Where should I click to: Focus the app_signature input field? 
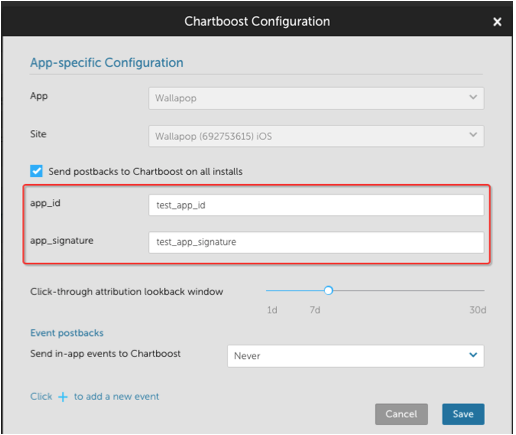click(x=316, y=242)
